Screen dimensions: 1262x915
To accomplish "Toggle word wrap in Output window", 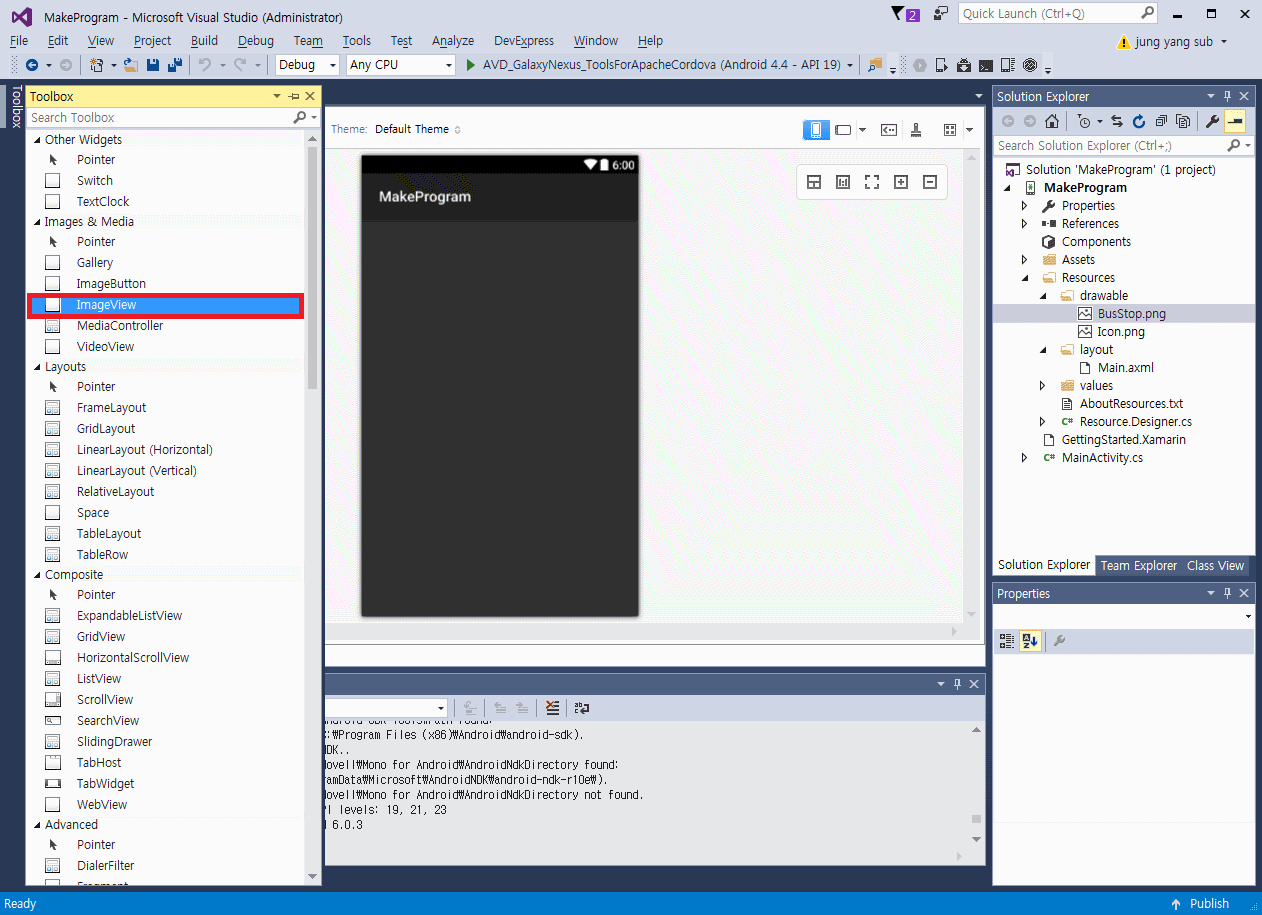I will coord(581,708).
